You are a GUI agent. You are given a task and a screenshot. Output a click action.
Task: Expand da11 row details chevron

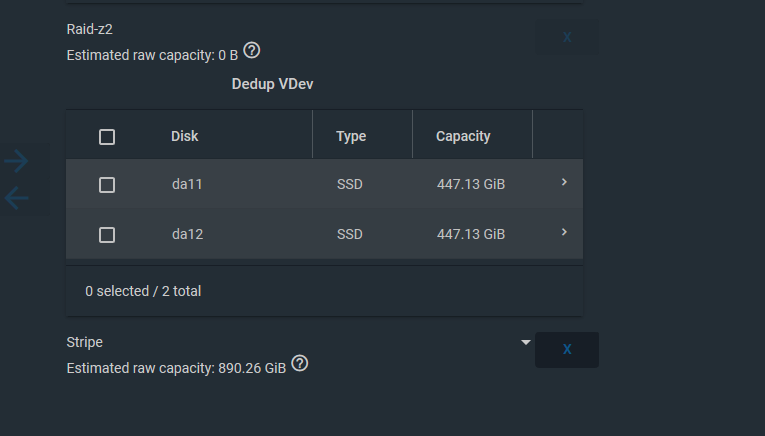[x=564, y=182]
